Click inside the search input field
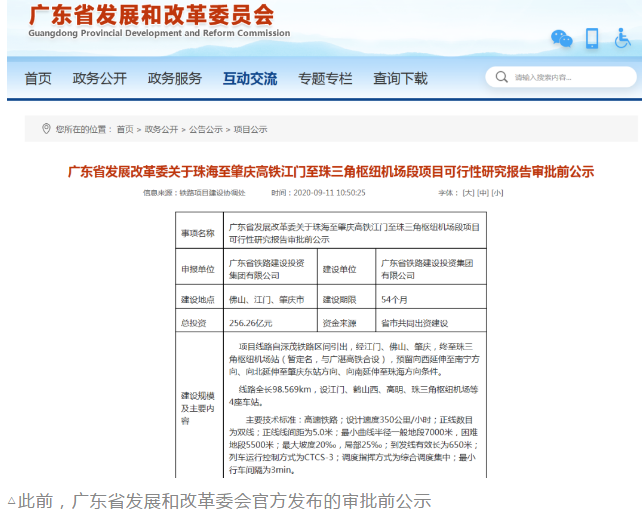 [x=561, y=77]
